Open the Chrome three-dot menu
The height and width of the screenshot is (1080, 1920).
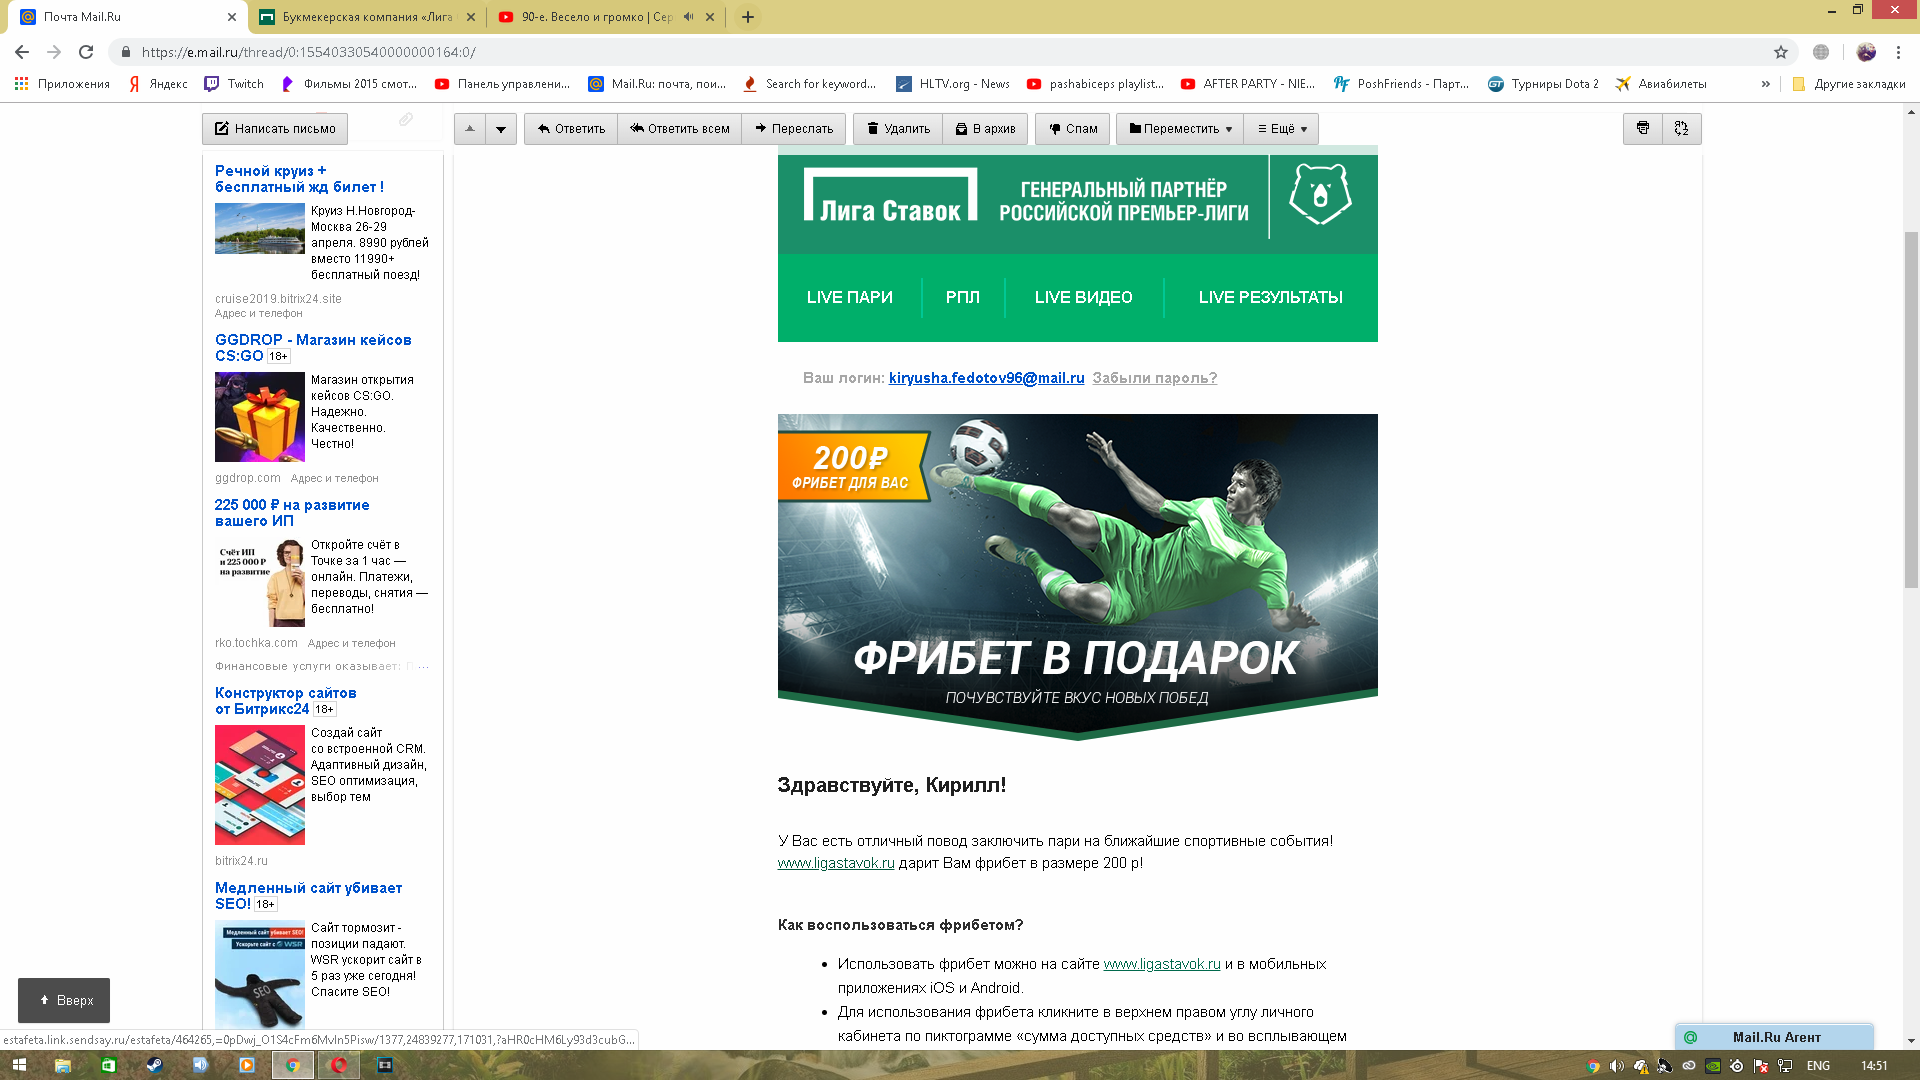(1898, 52)
